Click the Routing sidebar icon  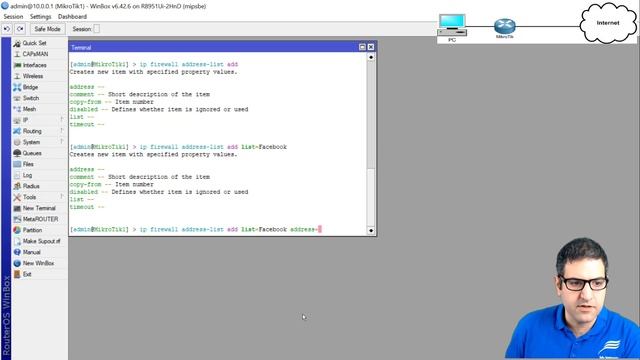click(17, 131)
